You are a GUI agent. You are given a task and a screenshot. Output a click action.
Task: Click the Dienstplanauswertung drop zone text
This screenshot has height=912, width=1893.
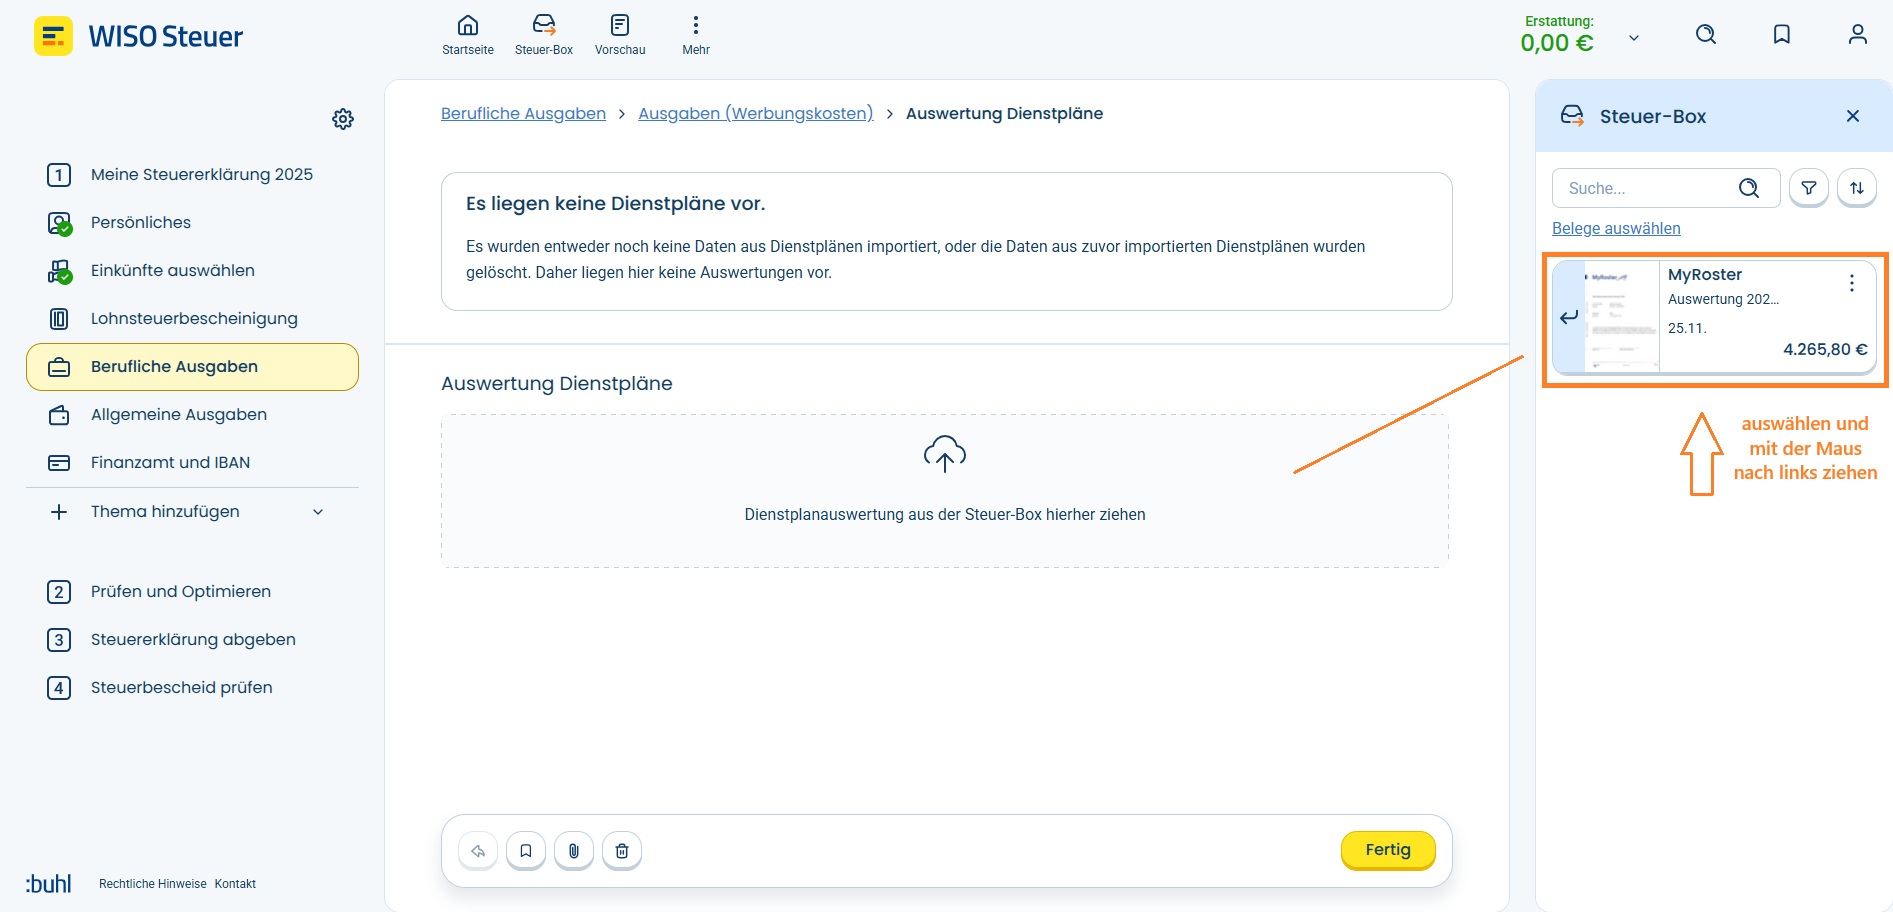945,515
